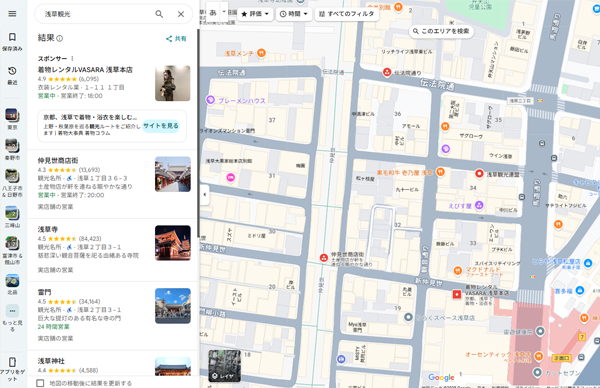Click the あ input mode indicator
This screenshot has height=388, width=600.
tap(213, 13)
